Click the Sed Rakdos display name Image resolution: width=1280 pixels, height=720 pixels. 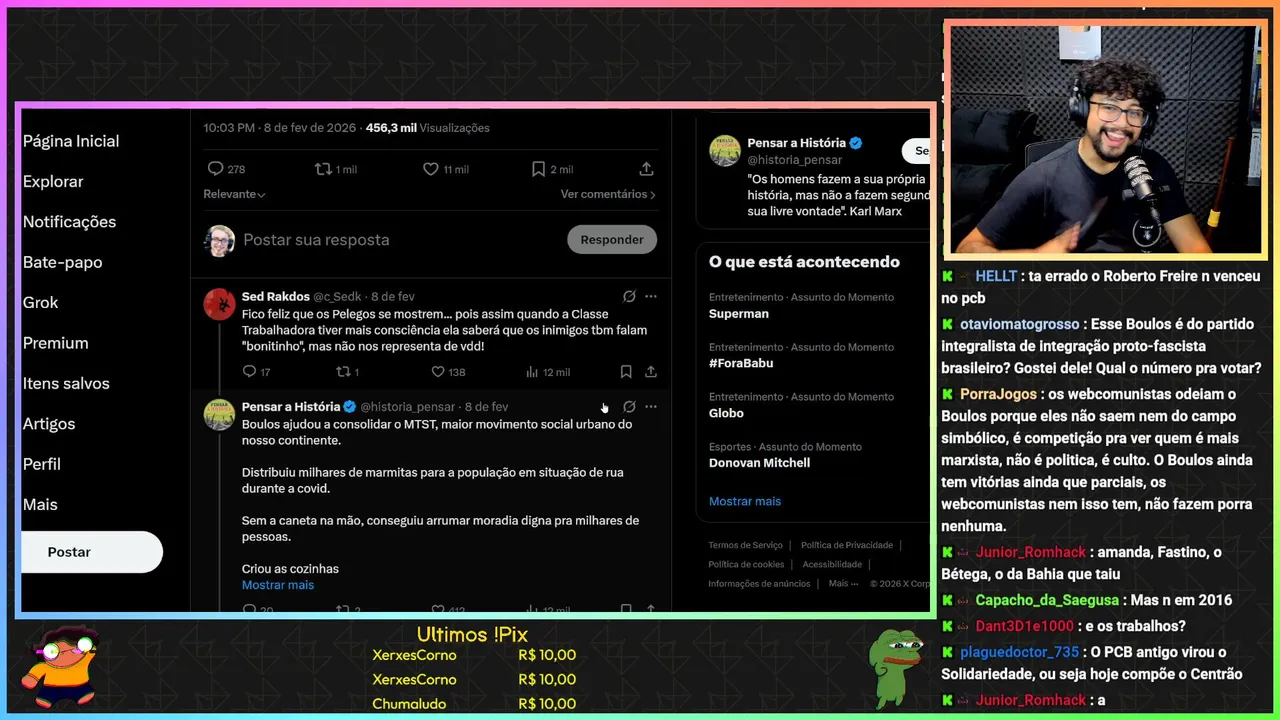coord(276,296)
